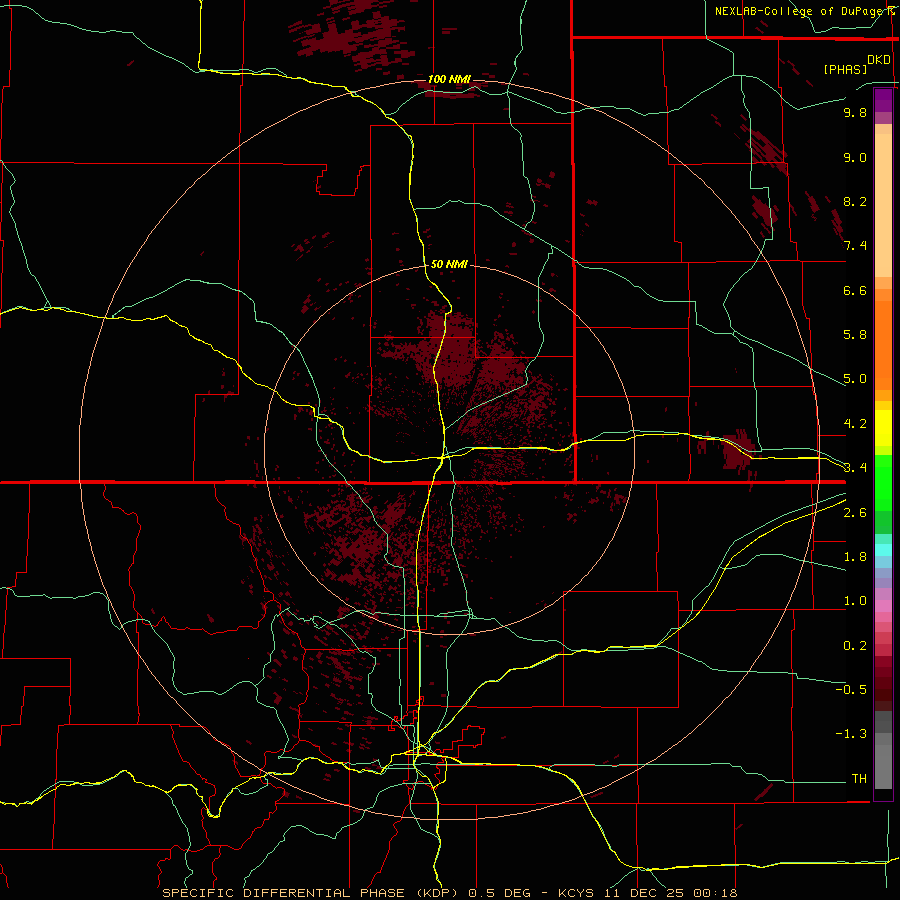Click the 6.6 scale value
The height and width of the screenshot is (900, 900).
(855, 290)
